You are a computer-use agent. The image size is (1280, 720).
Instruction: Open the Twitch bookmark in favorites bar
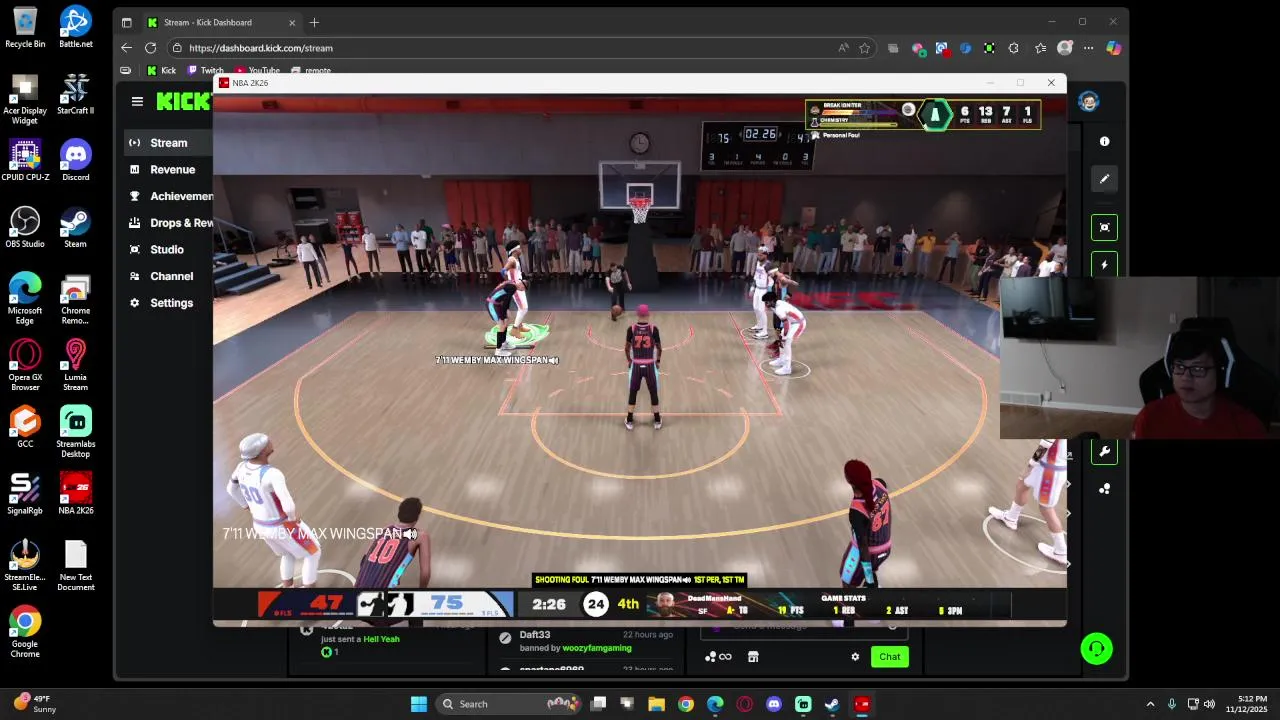206,70
